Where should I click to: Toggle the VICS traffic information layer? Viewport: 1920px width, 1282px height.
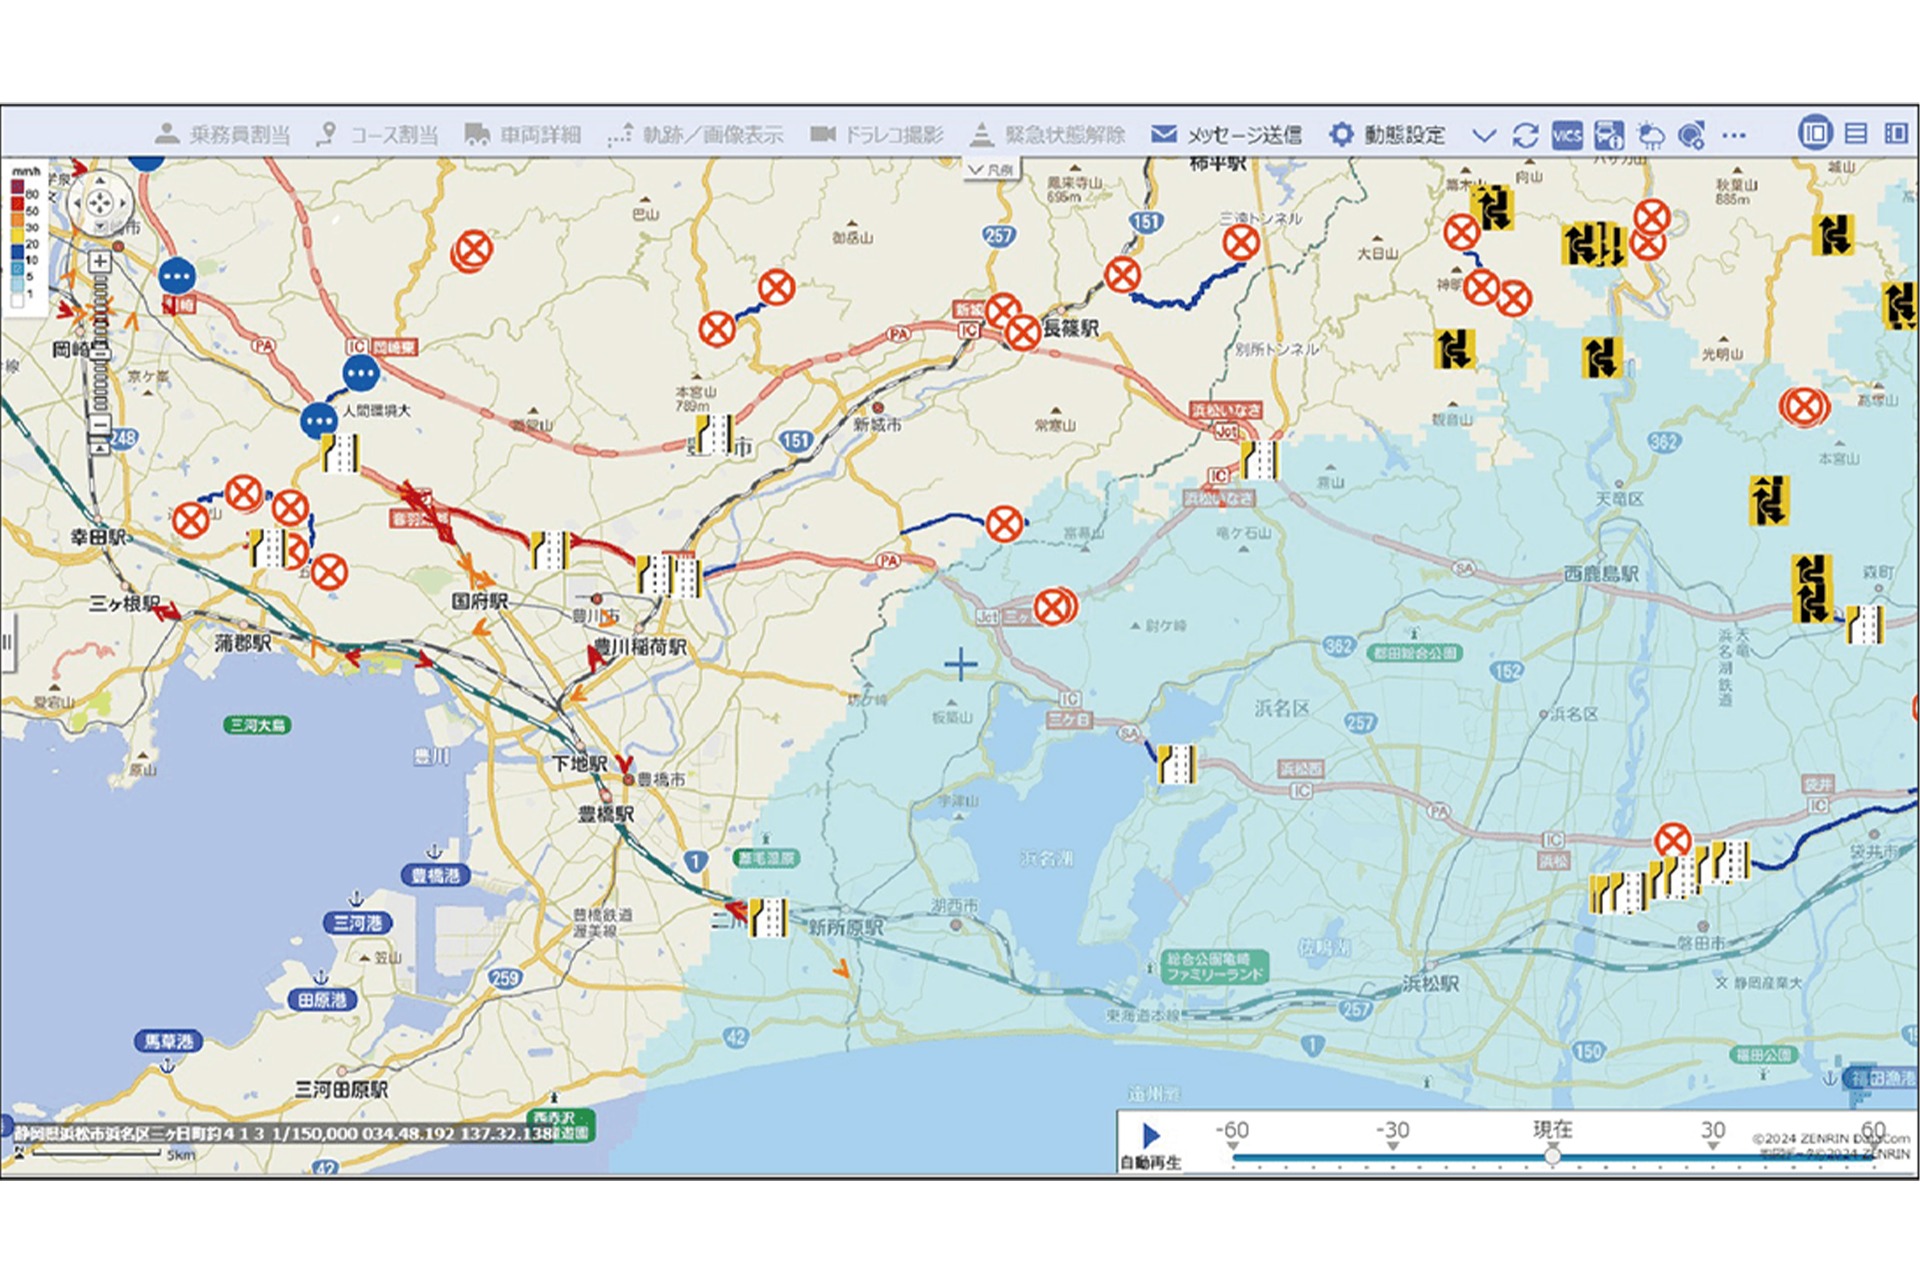tap(1567, 135)
